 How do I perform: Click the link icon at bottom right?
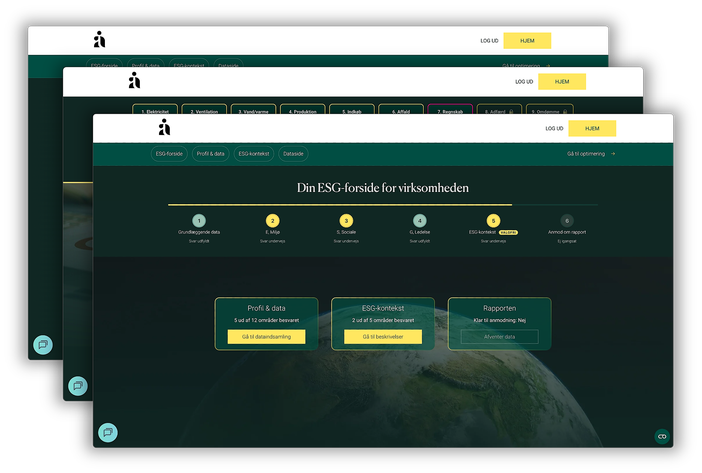661,436
